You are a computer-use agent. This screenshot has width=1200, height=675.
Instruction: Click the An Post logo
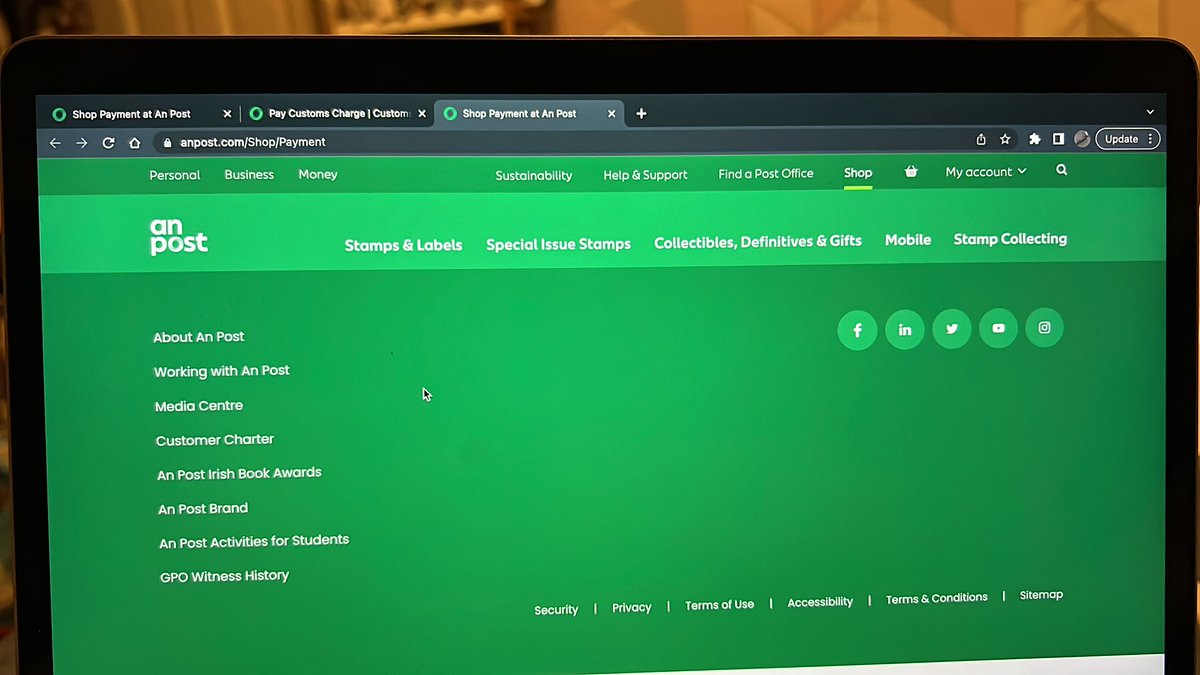[x=179, y=237]
